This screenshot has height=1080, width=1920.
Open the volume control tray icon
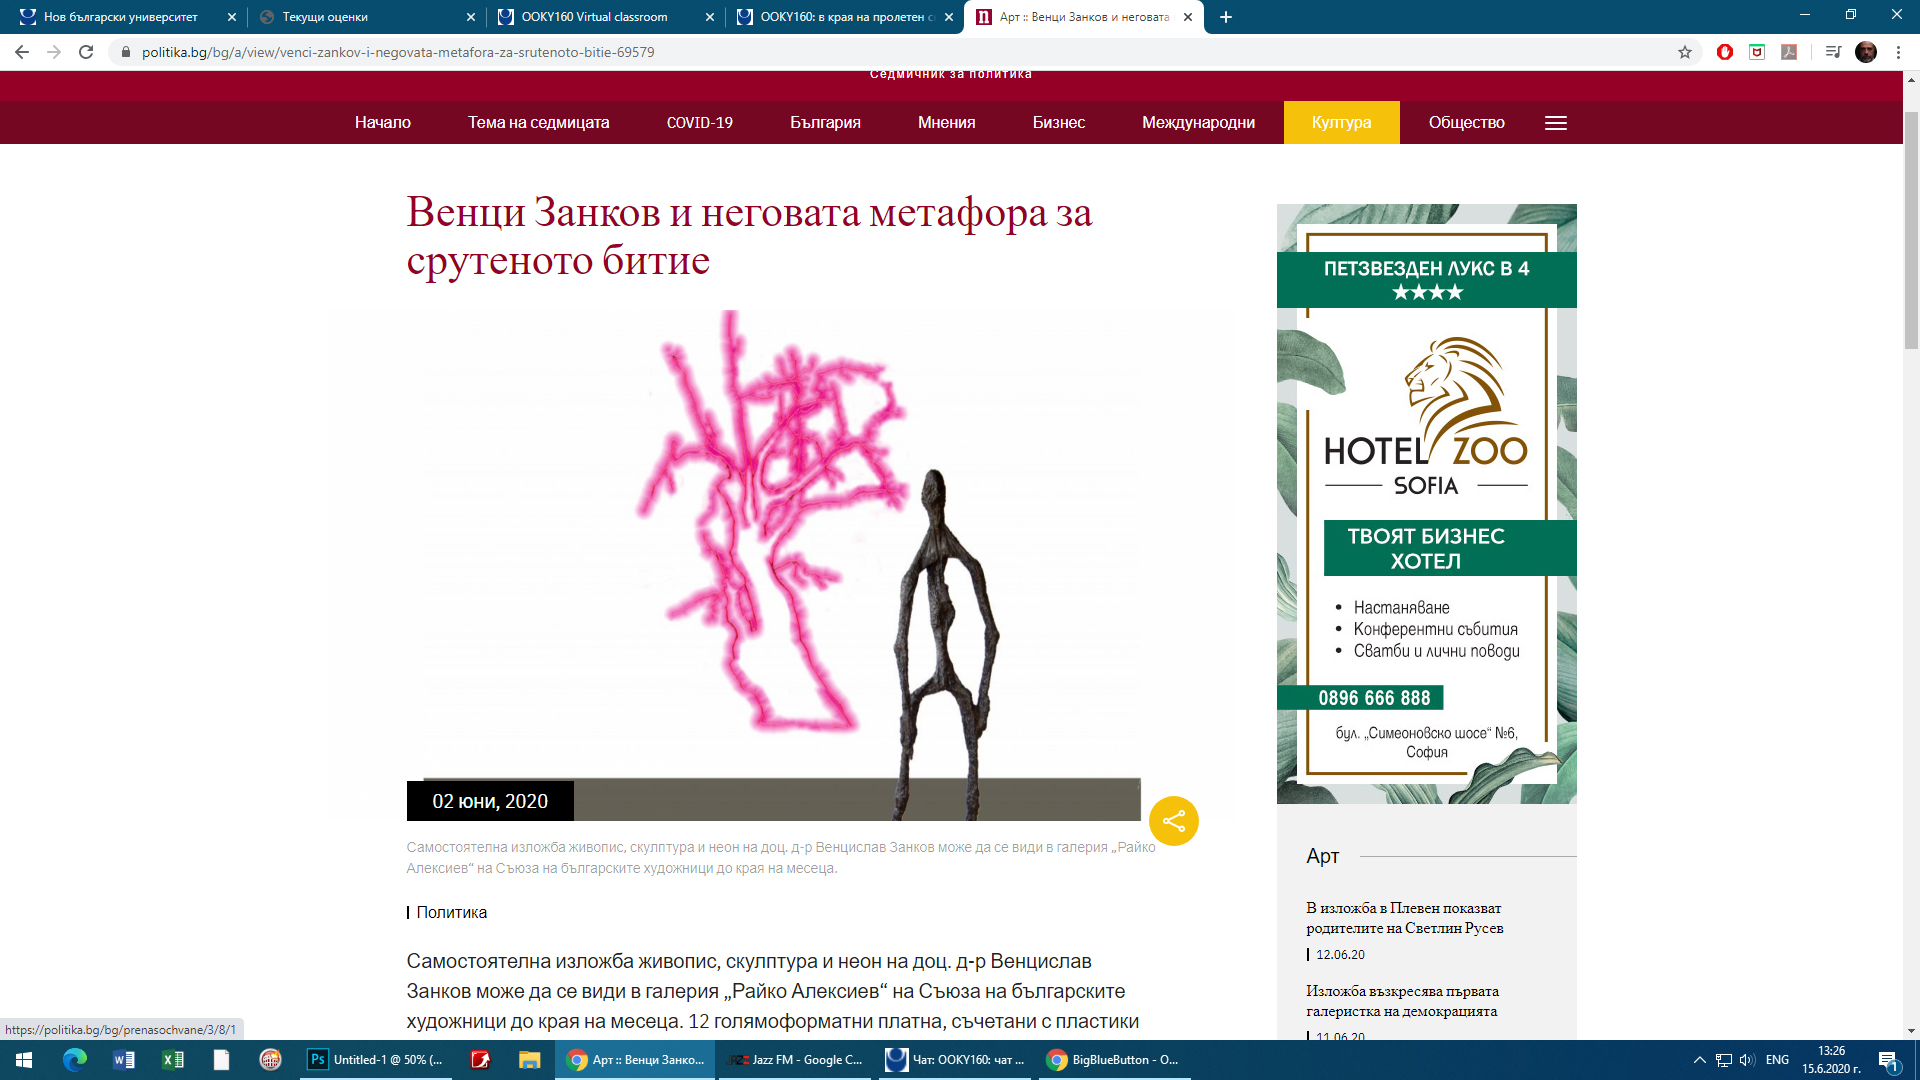(x=1747, y=1060)
